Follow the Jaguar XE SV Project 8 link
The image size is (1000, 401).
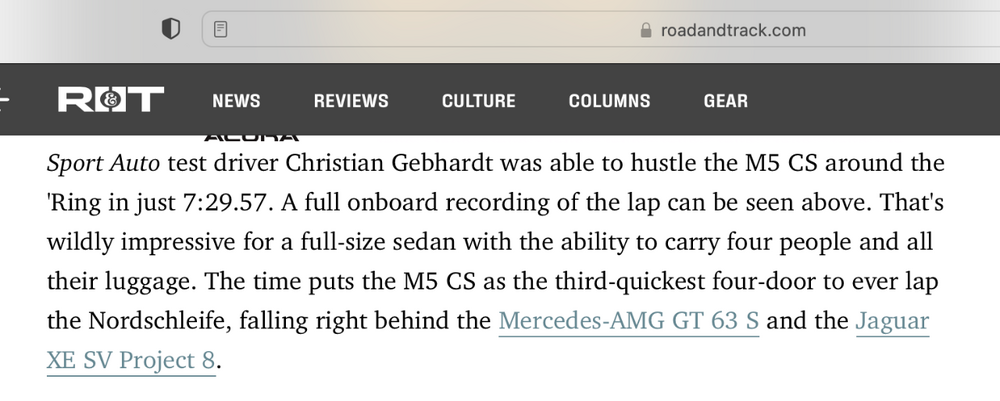130,360
